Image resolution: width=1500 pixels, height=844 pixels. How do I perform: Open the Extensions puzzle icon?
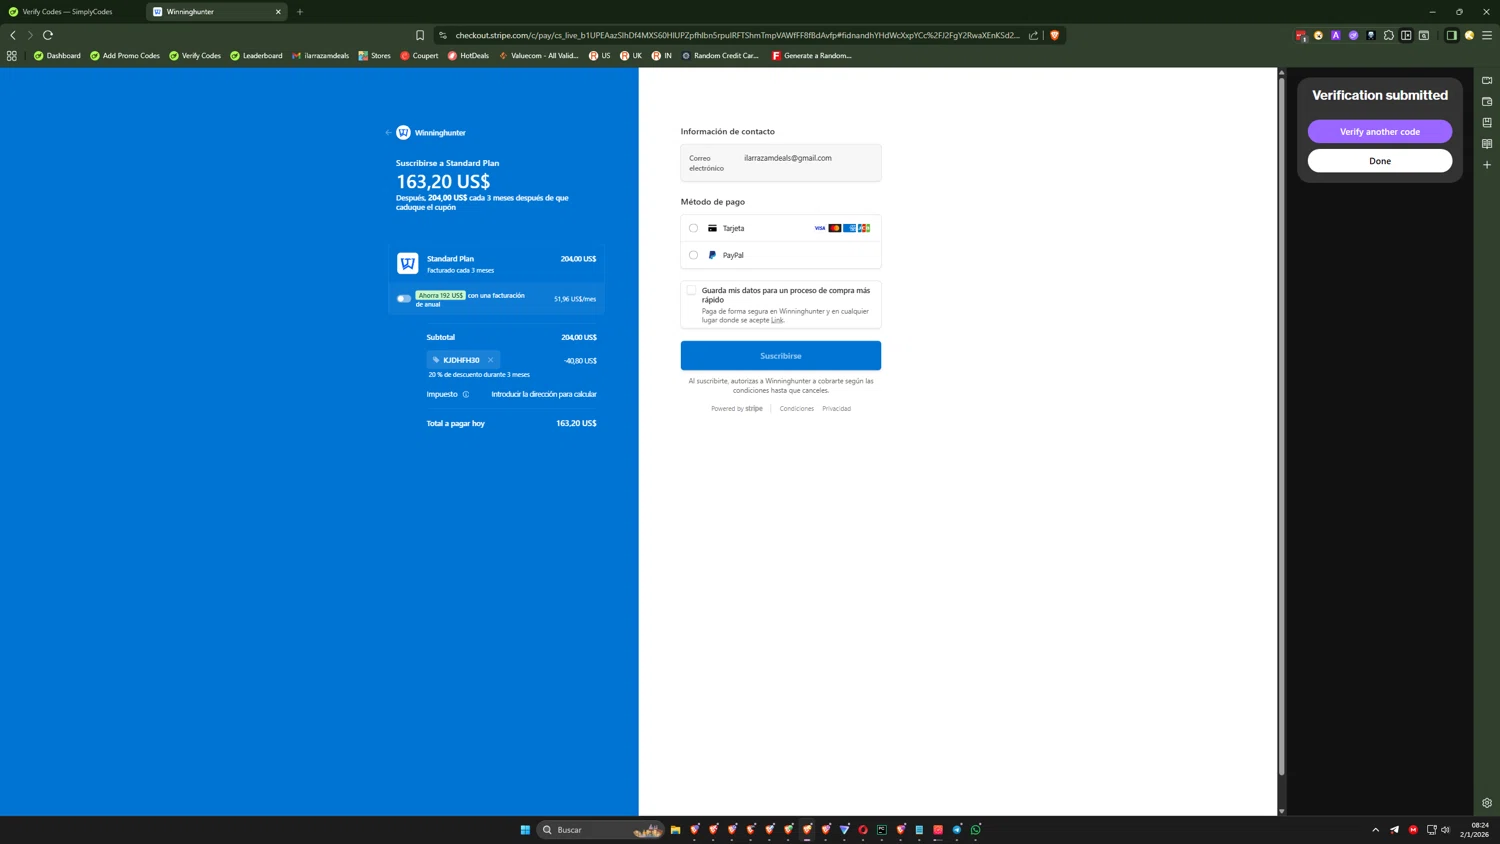click(1388, 35)
